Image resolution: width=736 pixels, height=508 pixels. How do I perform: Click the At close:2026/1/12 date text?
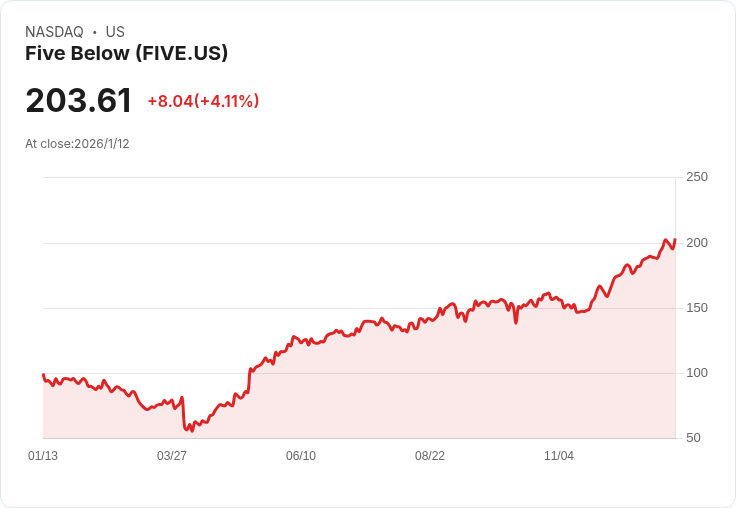pos(77,144)
